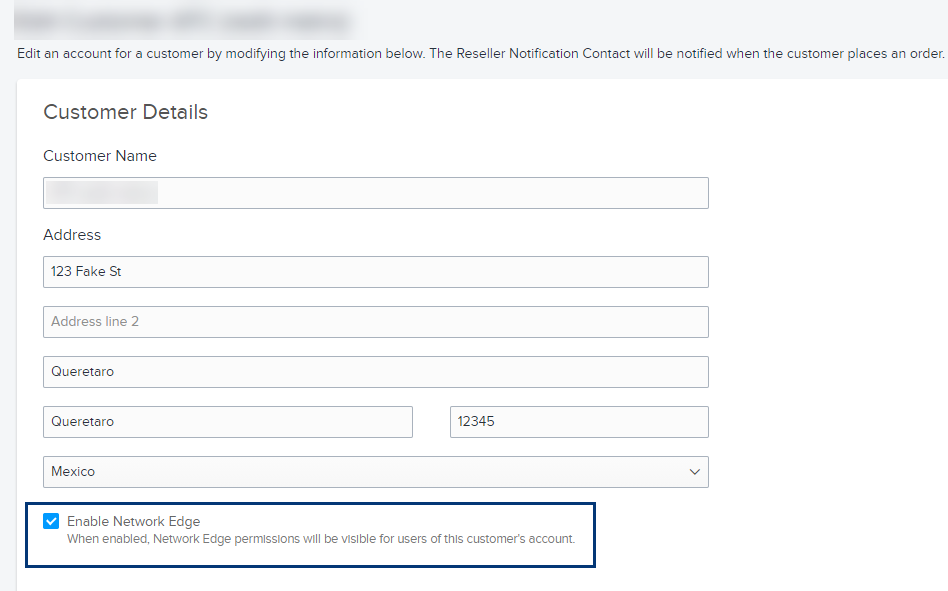Click the Customer Name field label
The image size is (948, 591).
(x=100, y=156)
